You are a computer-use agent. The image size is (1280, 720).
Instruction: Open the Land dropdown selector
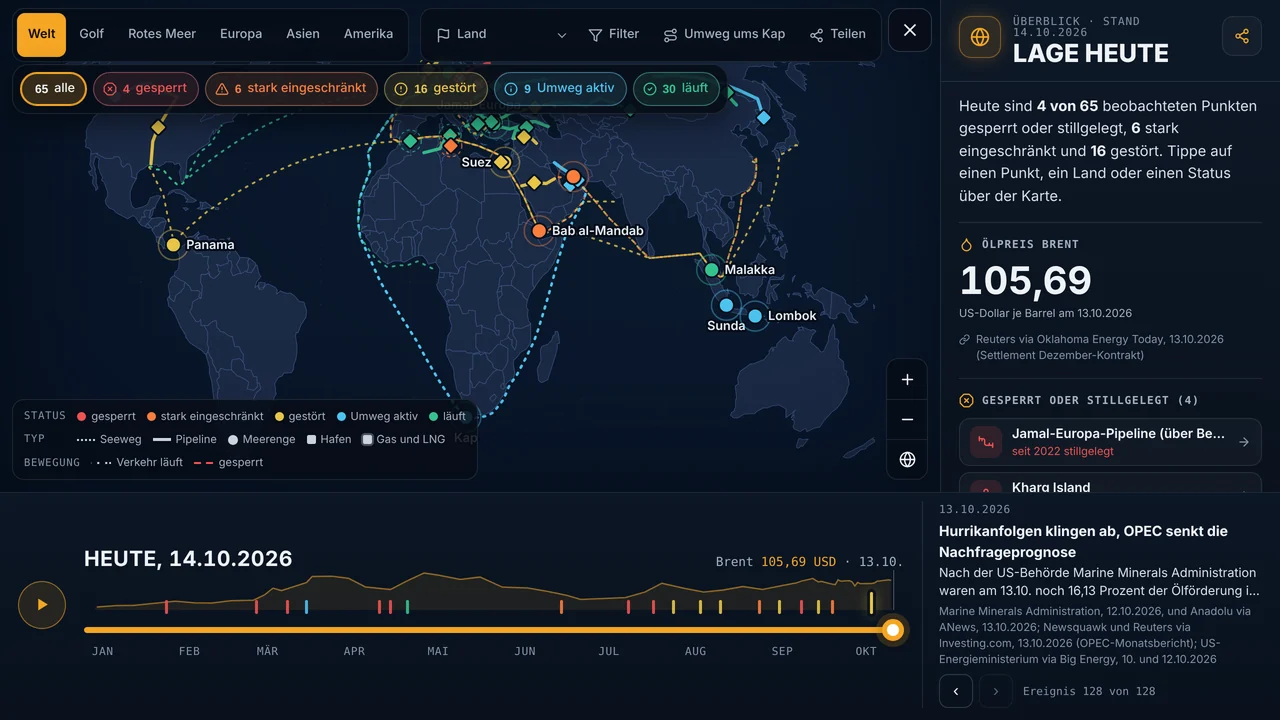(x=501, y=35)
